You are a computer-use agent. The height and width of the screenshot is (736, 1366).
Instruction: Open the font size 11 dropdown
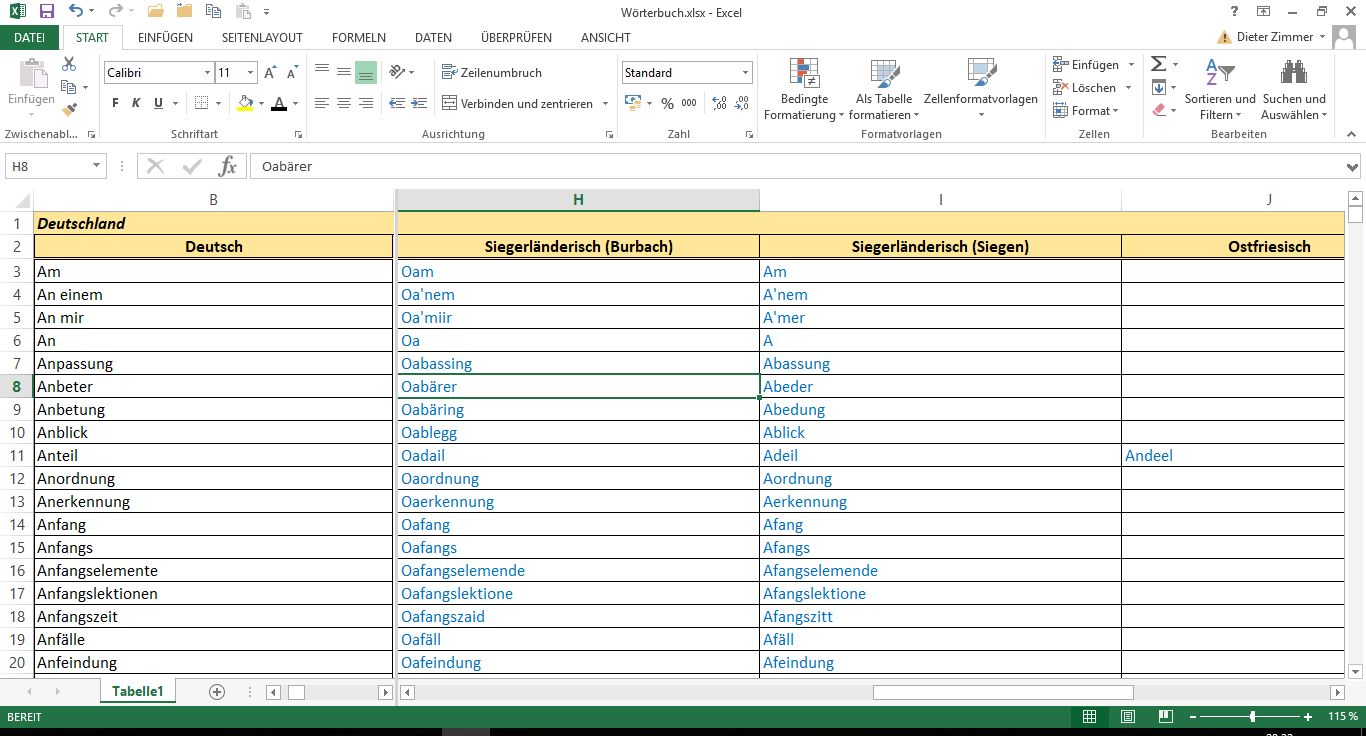tap(251, 73)
